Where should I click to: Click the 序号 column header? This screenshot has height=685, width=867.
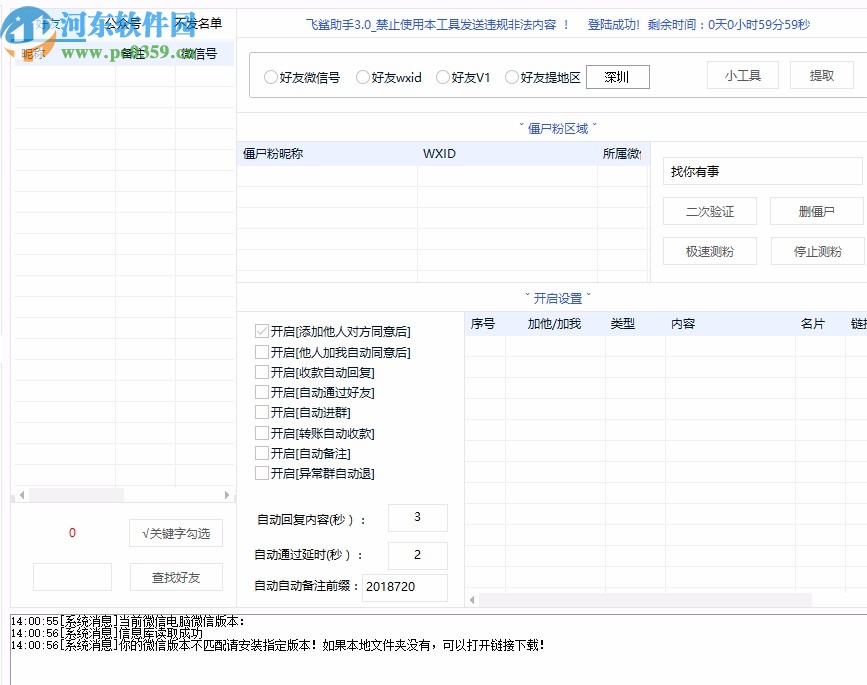click(x=485, y=323)
